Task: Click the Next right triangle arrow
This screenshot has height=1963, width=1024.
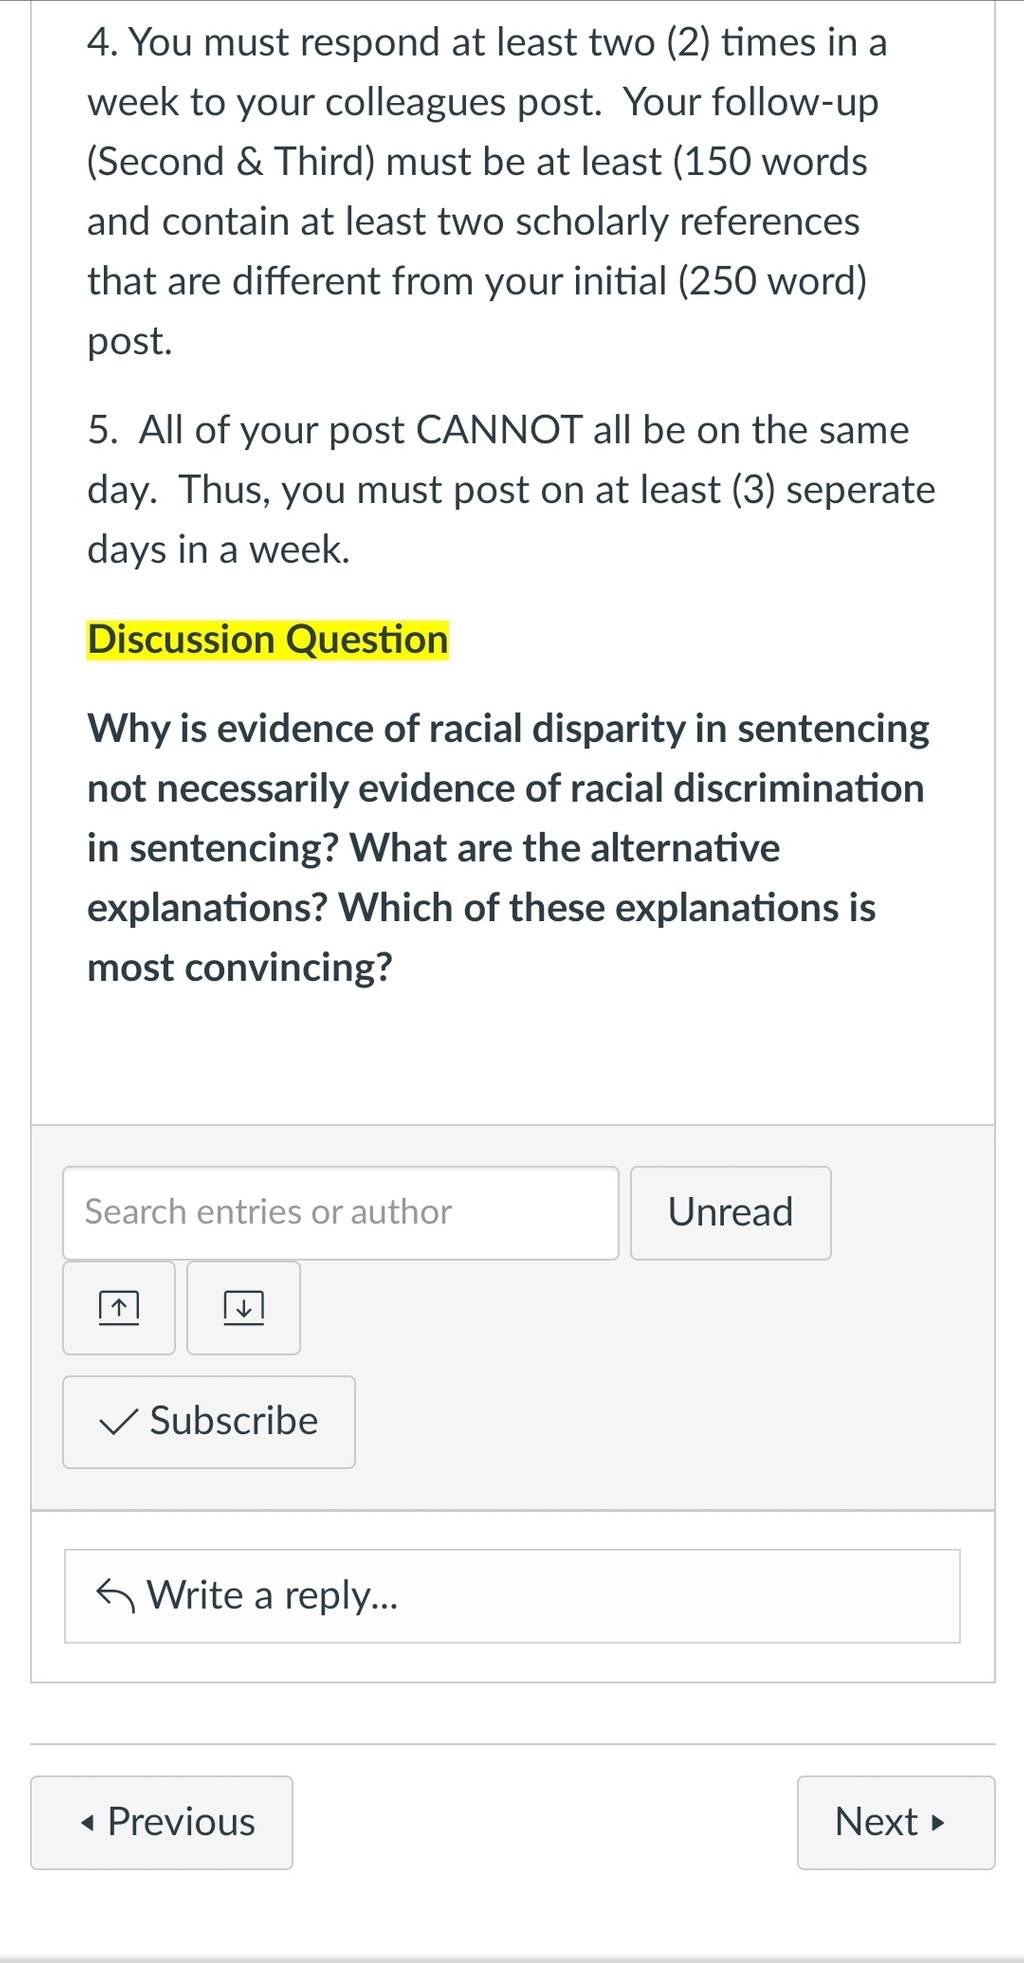Action: 937,1822
